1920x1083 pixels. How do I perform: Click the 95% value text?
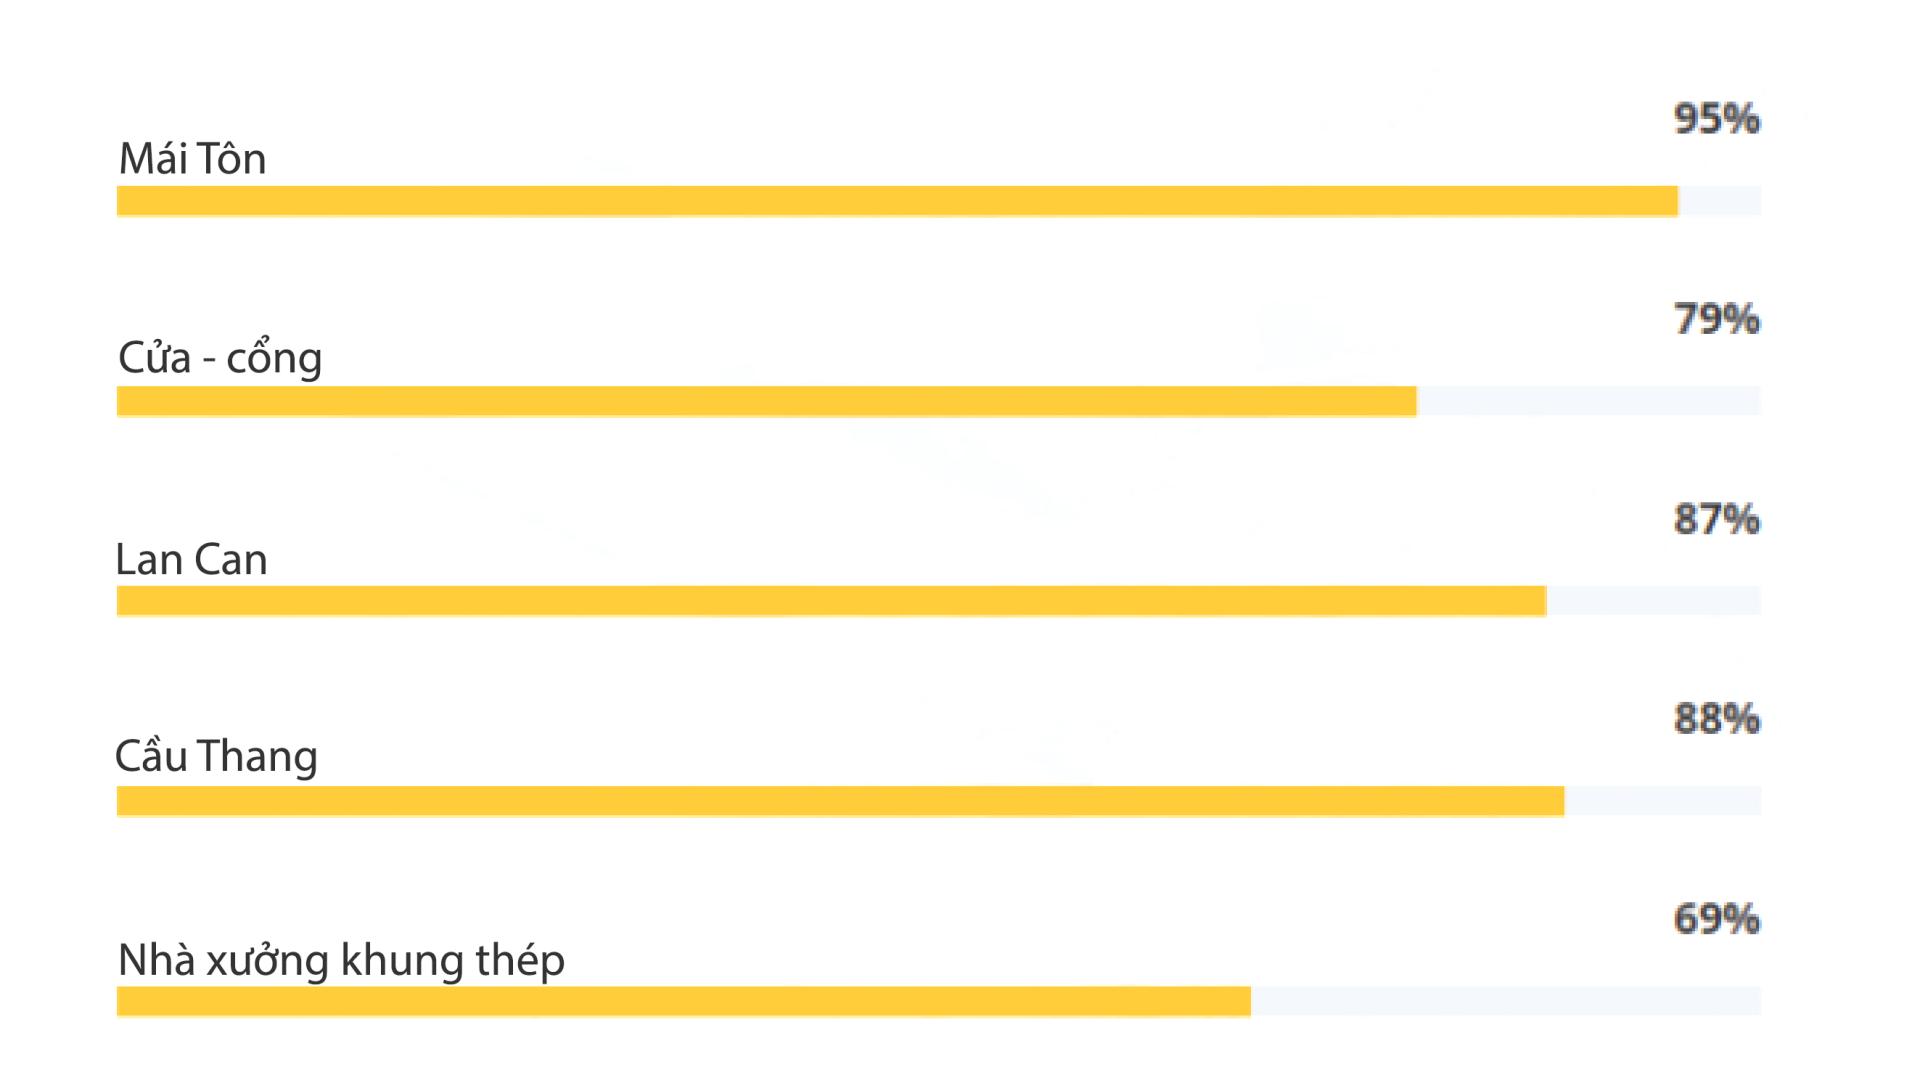coord(1716,118)
